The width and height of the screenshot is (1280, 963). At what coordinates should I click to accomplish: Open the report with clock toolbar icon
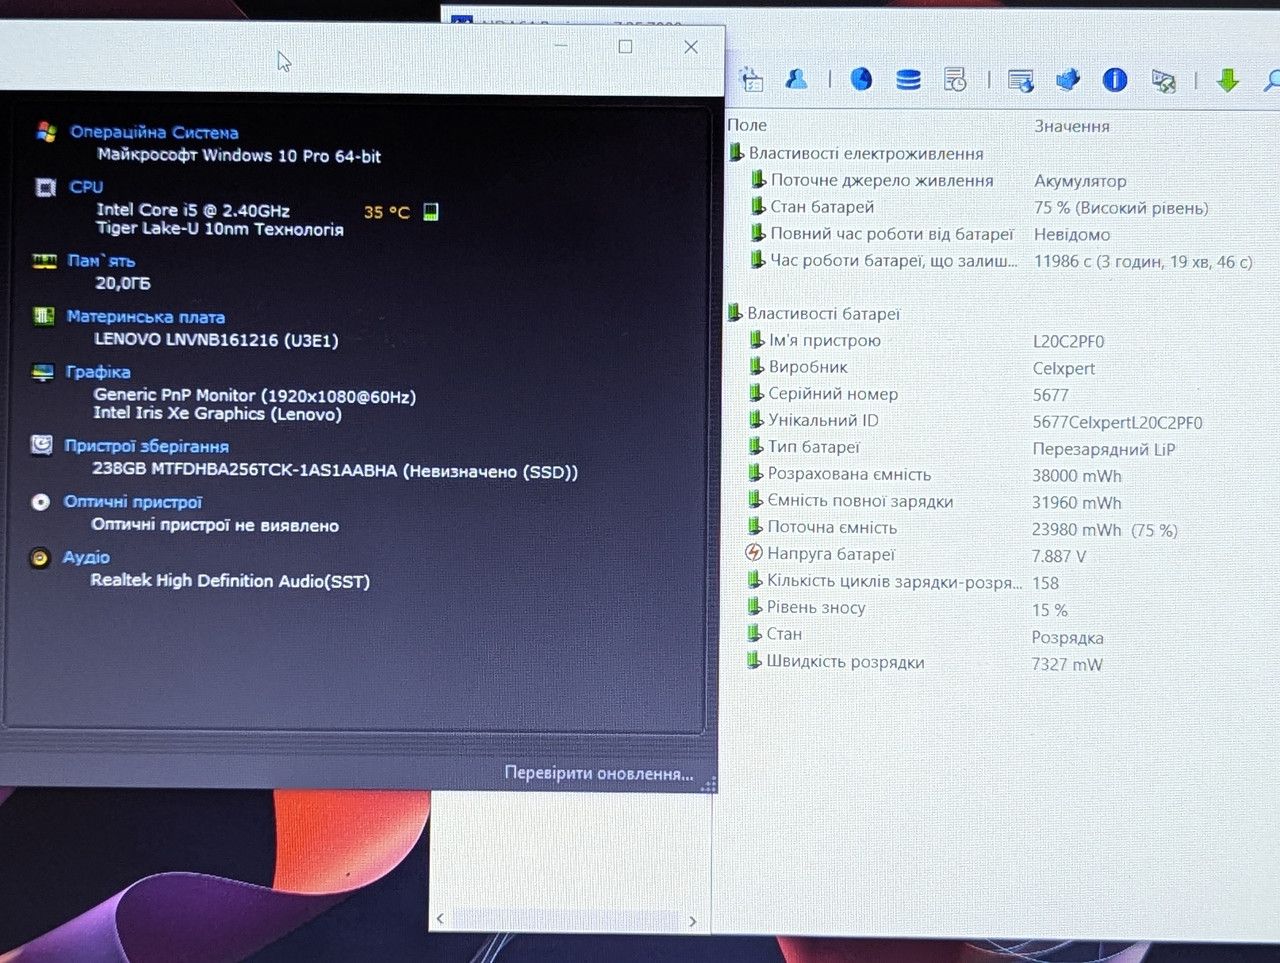click(955, 80)
